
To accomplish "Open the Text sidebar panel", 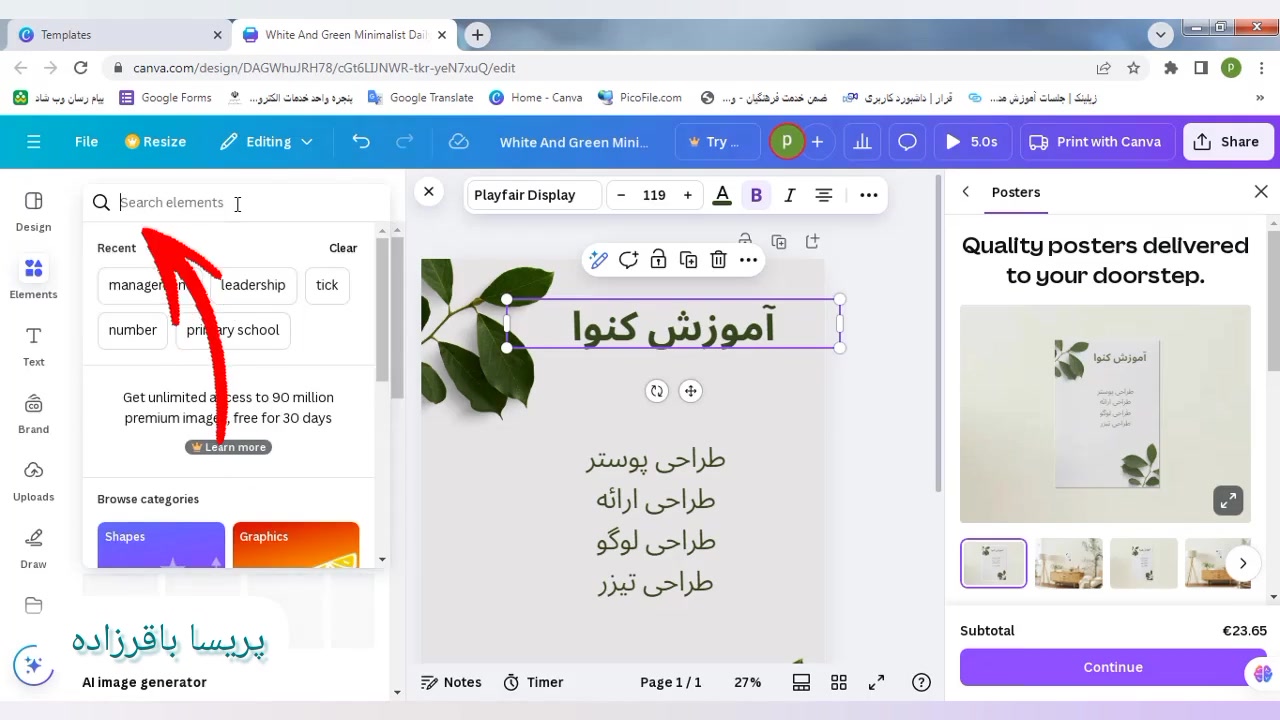I will [33, 346].
